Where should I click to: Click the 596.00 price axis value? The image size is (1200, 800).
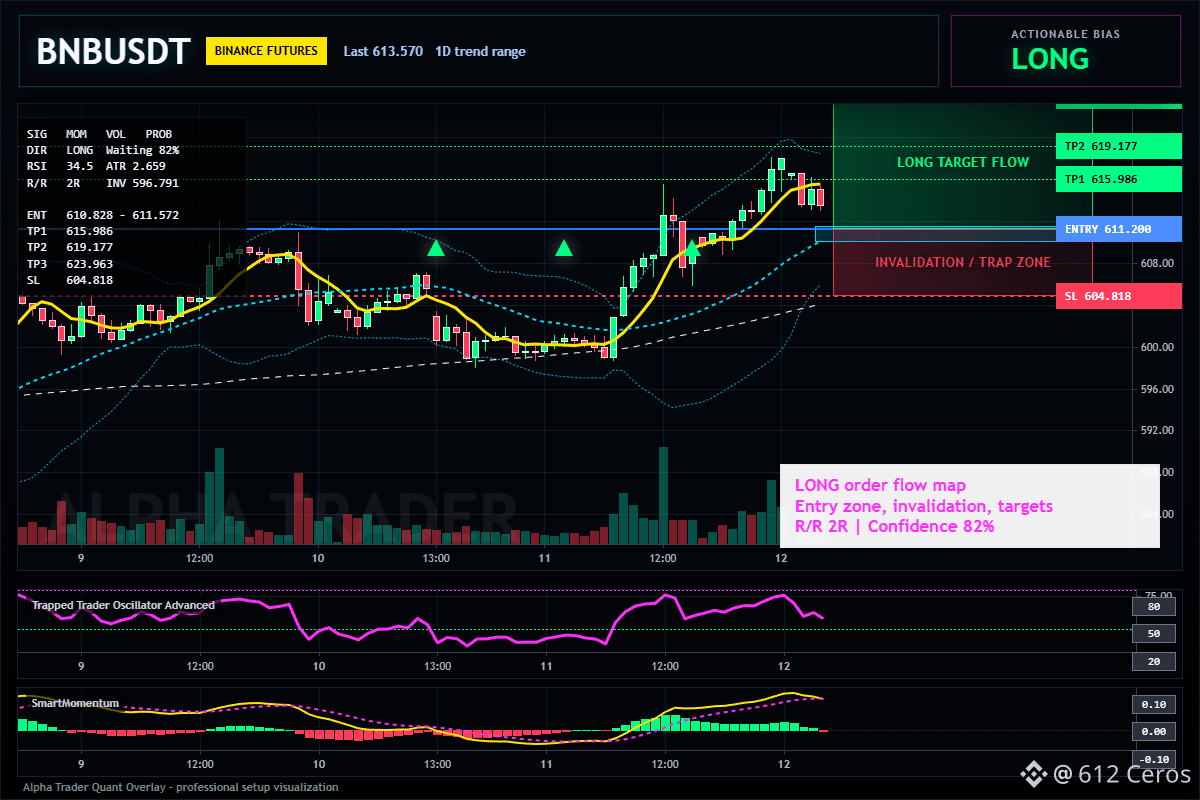tap(1155, 389)
